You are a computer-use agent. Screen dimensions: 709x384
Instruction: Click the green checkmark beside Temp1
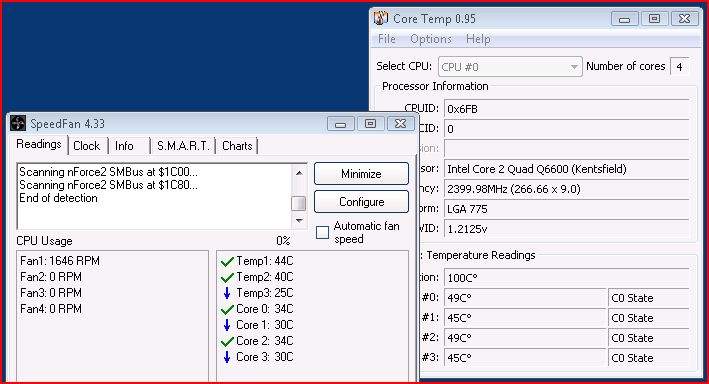click(x=227, y=261)
